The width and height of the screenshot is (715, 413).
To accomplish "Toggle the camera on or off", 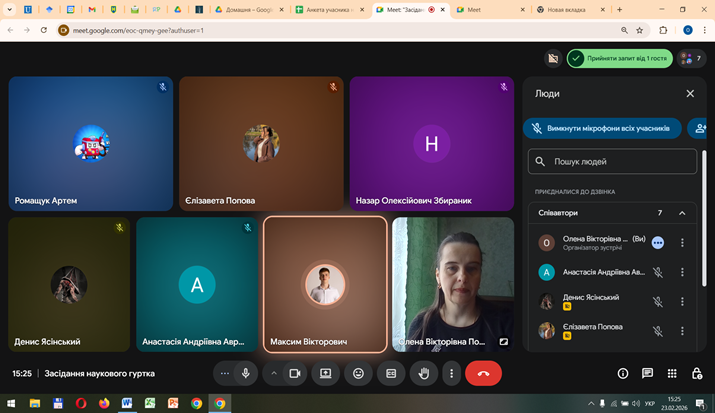I will coord(295,373).
